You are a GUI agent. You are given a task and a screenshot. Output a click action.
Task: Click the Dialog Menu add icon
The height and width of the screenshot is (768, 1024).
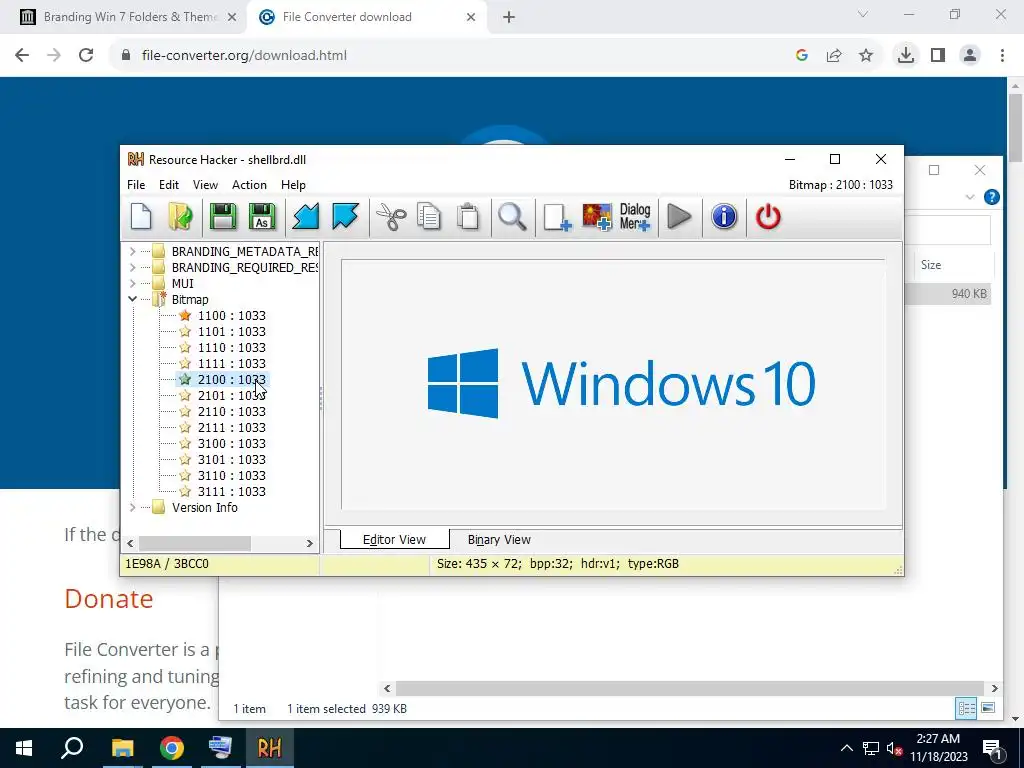pos(635,217)
